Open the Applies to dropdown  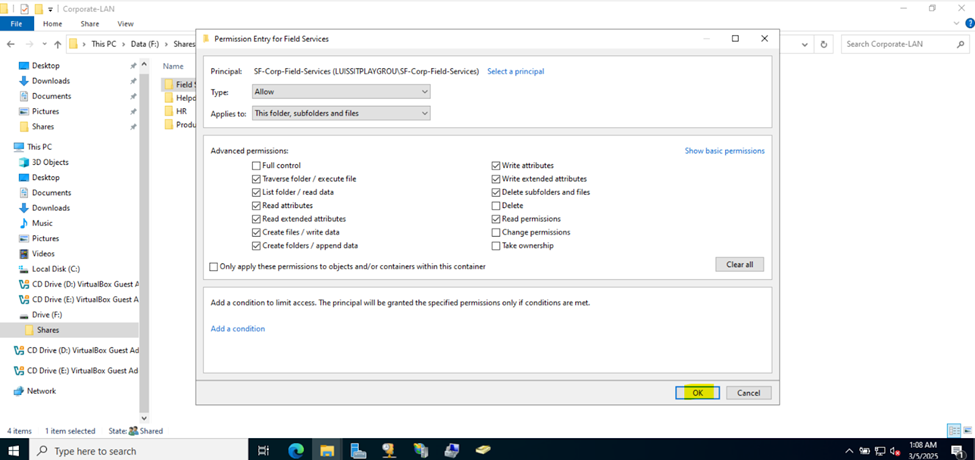341,113
